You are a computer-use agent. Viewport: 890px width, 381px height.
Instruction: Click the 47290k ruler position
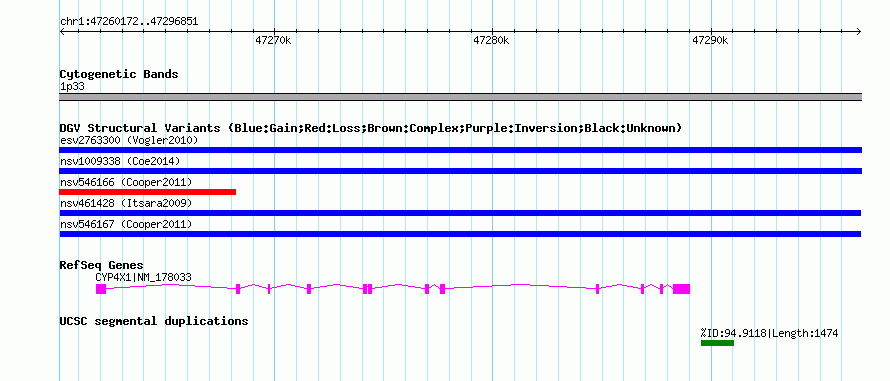[710, 40]
